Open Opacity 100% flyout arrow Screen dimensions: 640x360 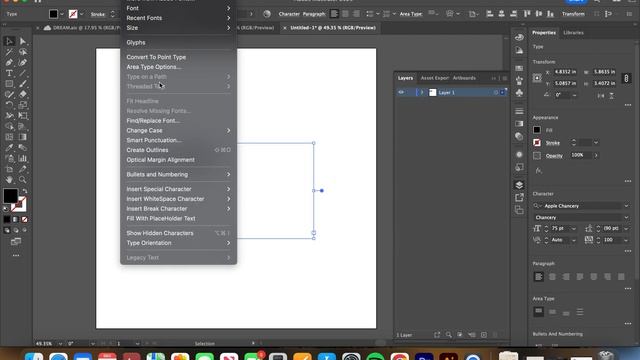click(x=596, y=156)
